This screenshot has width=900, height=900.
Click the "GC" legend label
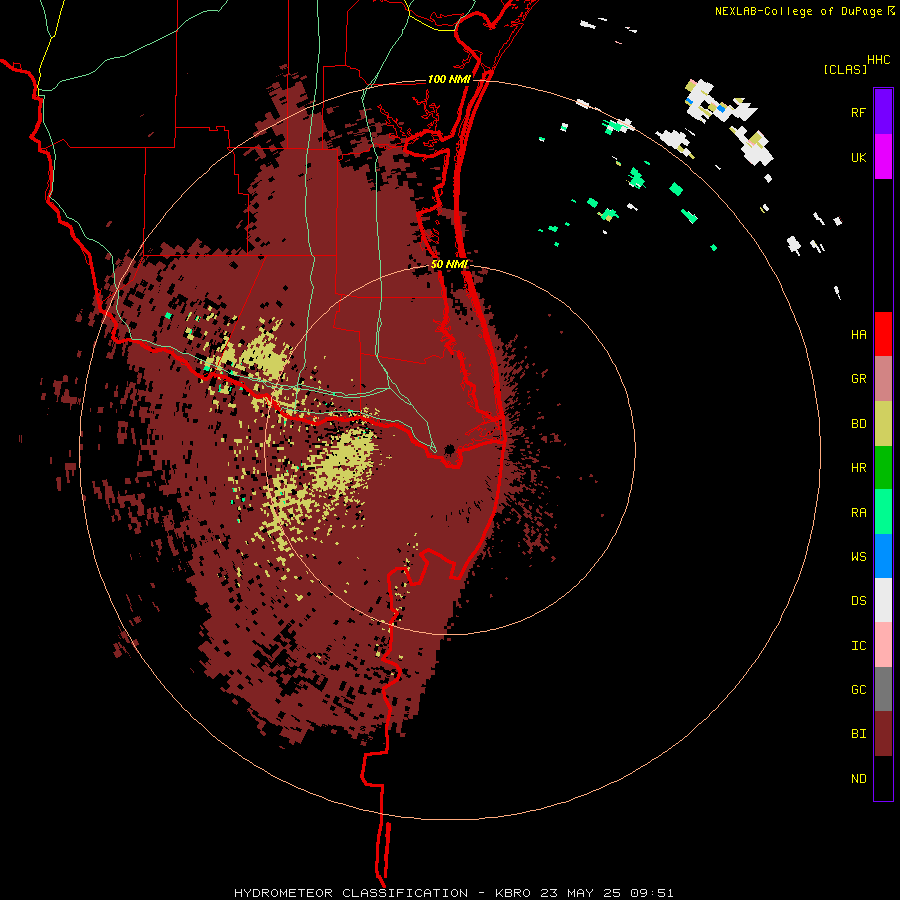click(x=858, y=690)
